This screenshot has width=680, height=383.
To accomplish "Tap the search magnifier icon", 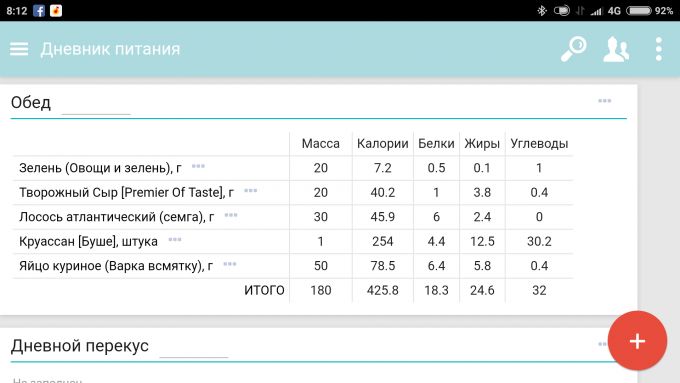I will tap(573, 49).
